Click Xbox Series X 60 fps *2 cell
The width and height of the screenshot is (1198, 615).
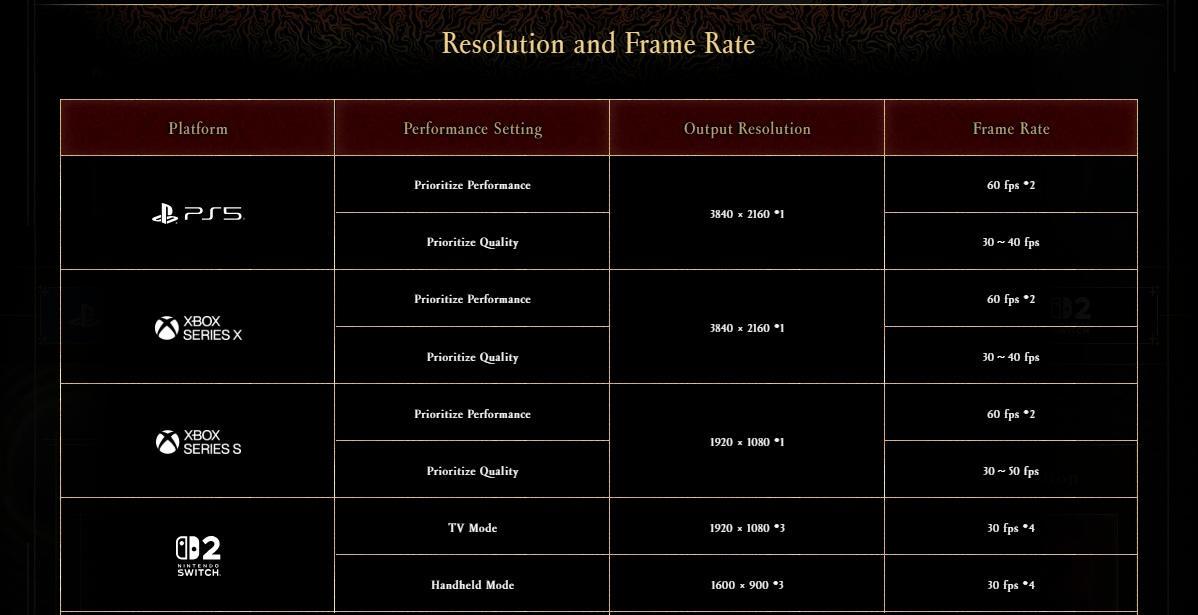pos(1011,299)
